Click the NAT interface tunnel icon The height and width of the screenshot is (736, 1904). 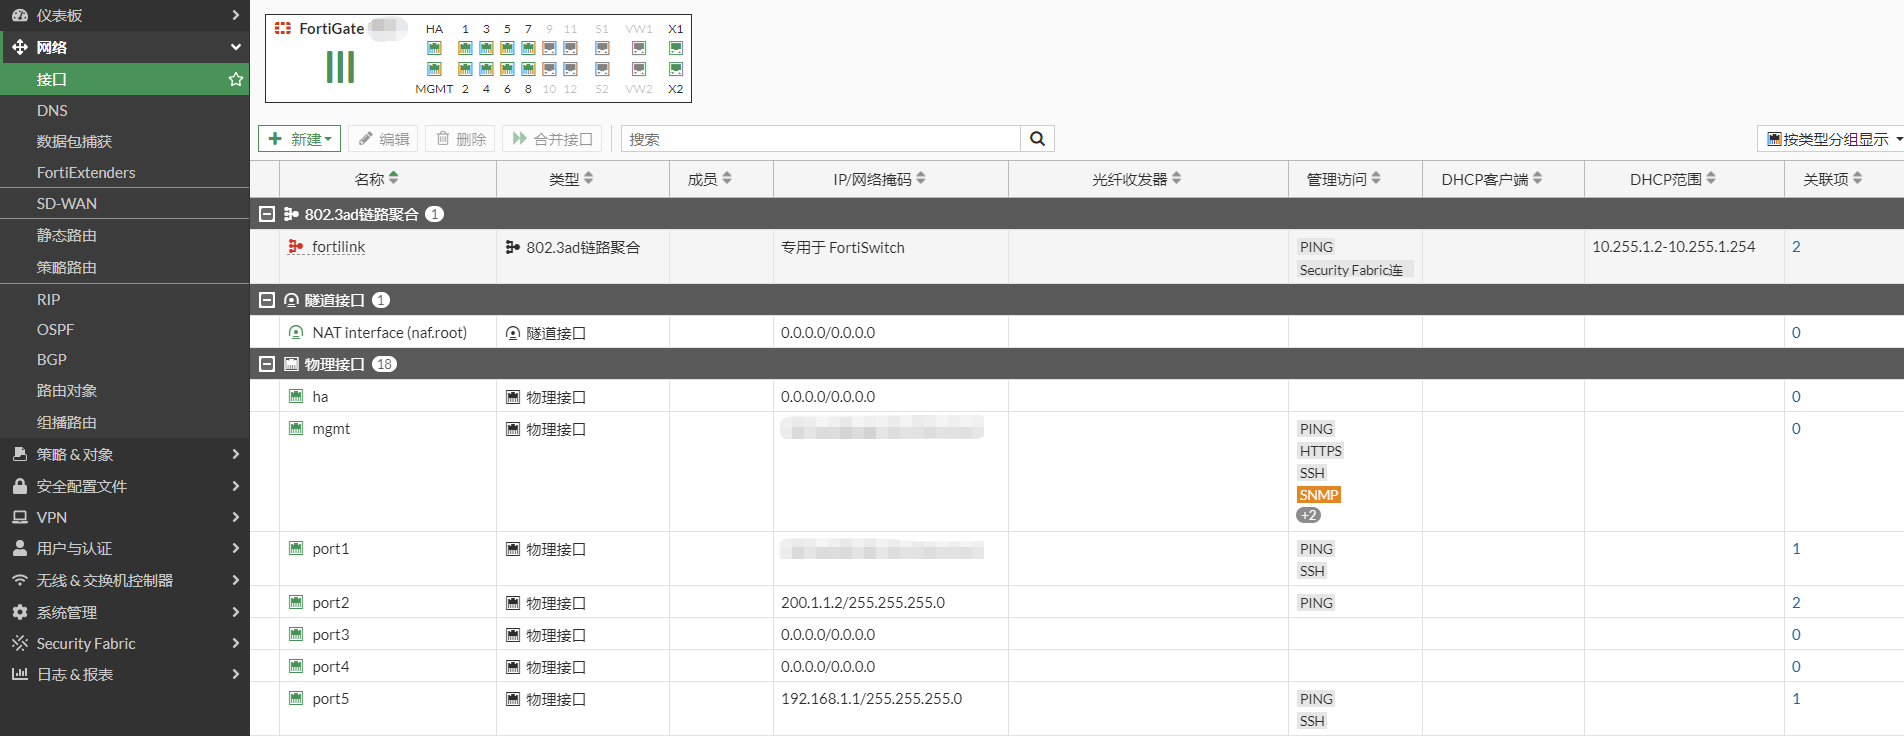[296, 333]
